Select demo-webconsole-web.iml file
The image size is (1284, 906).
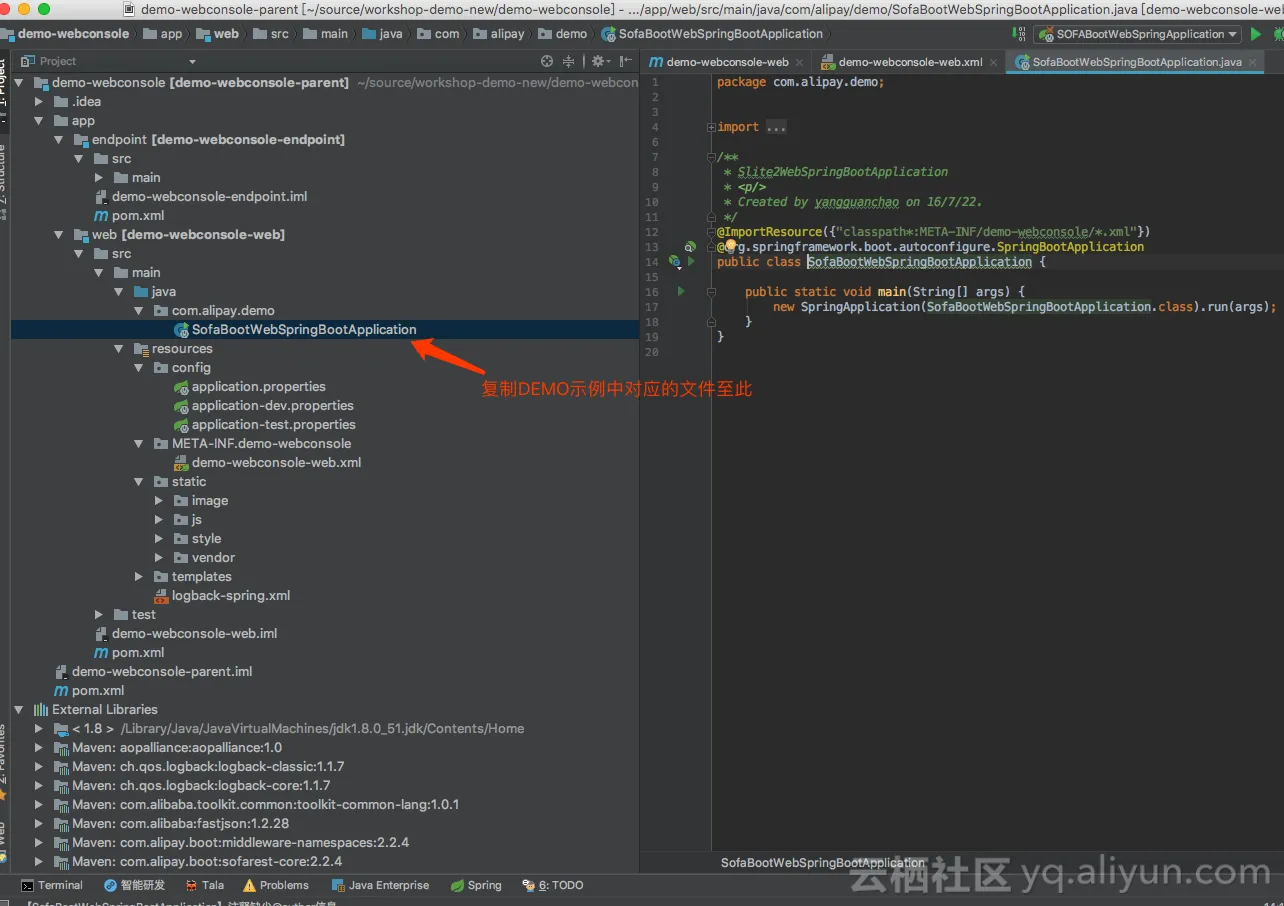(x=185, y=633)
